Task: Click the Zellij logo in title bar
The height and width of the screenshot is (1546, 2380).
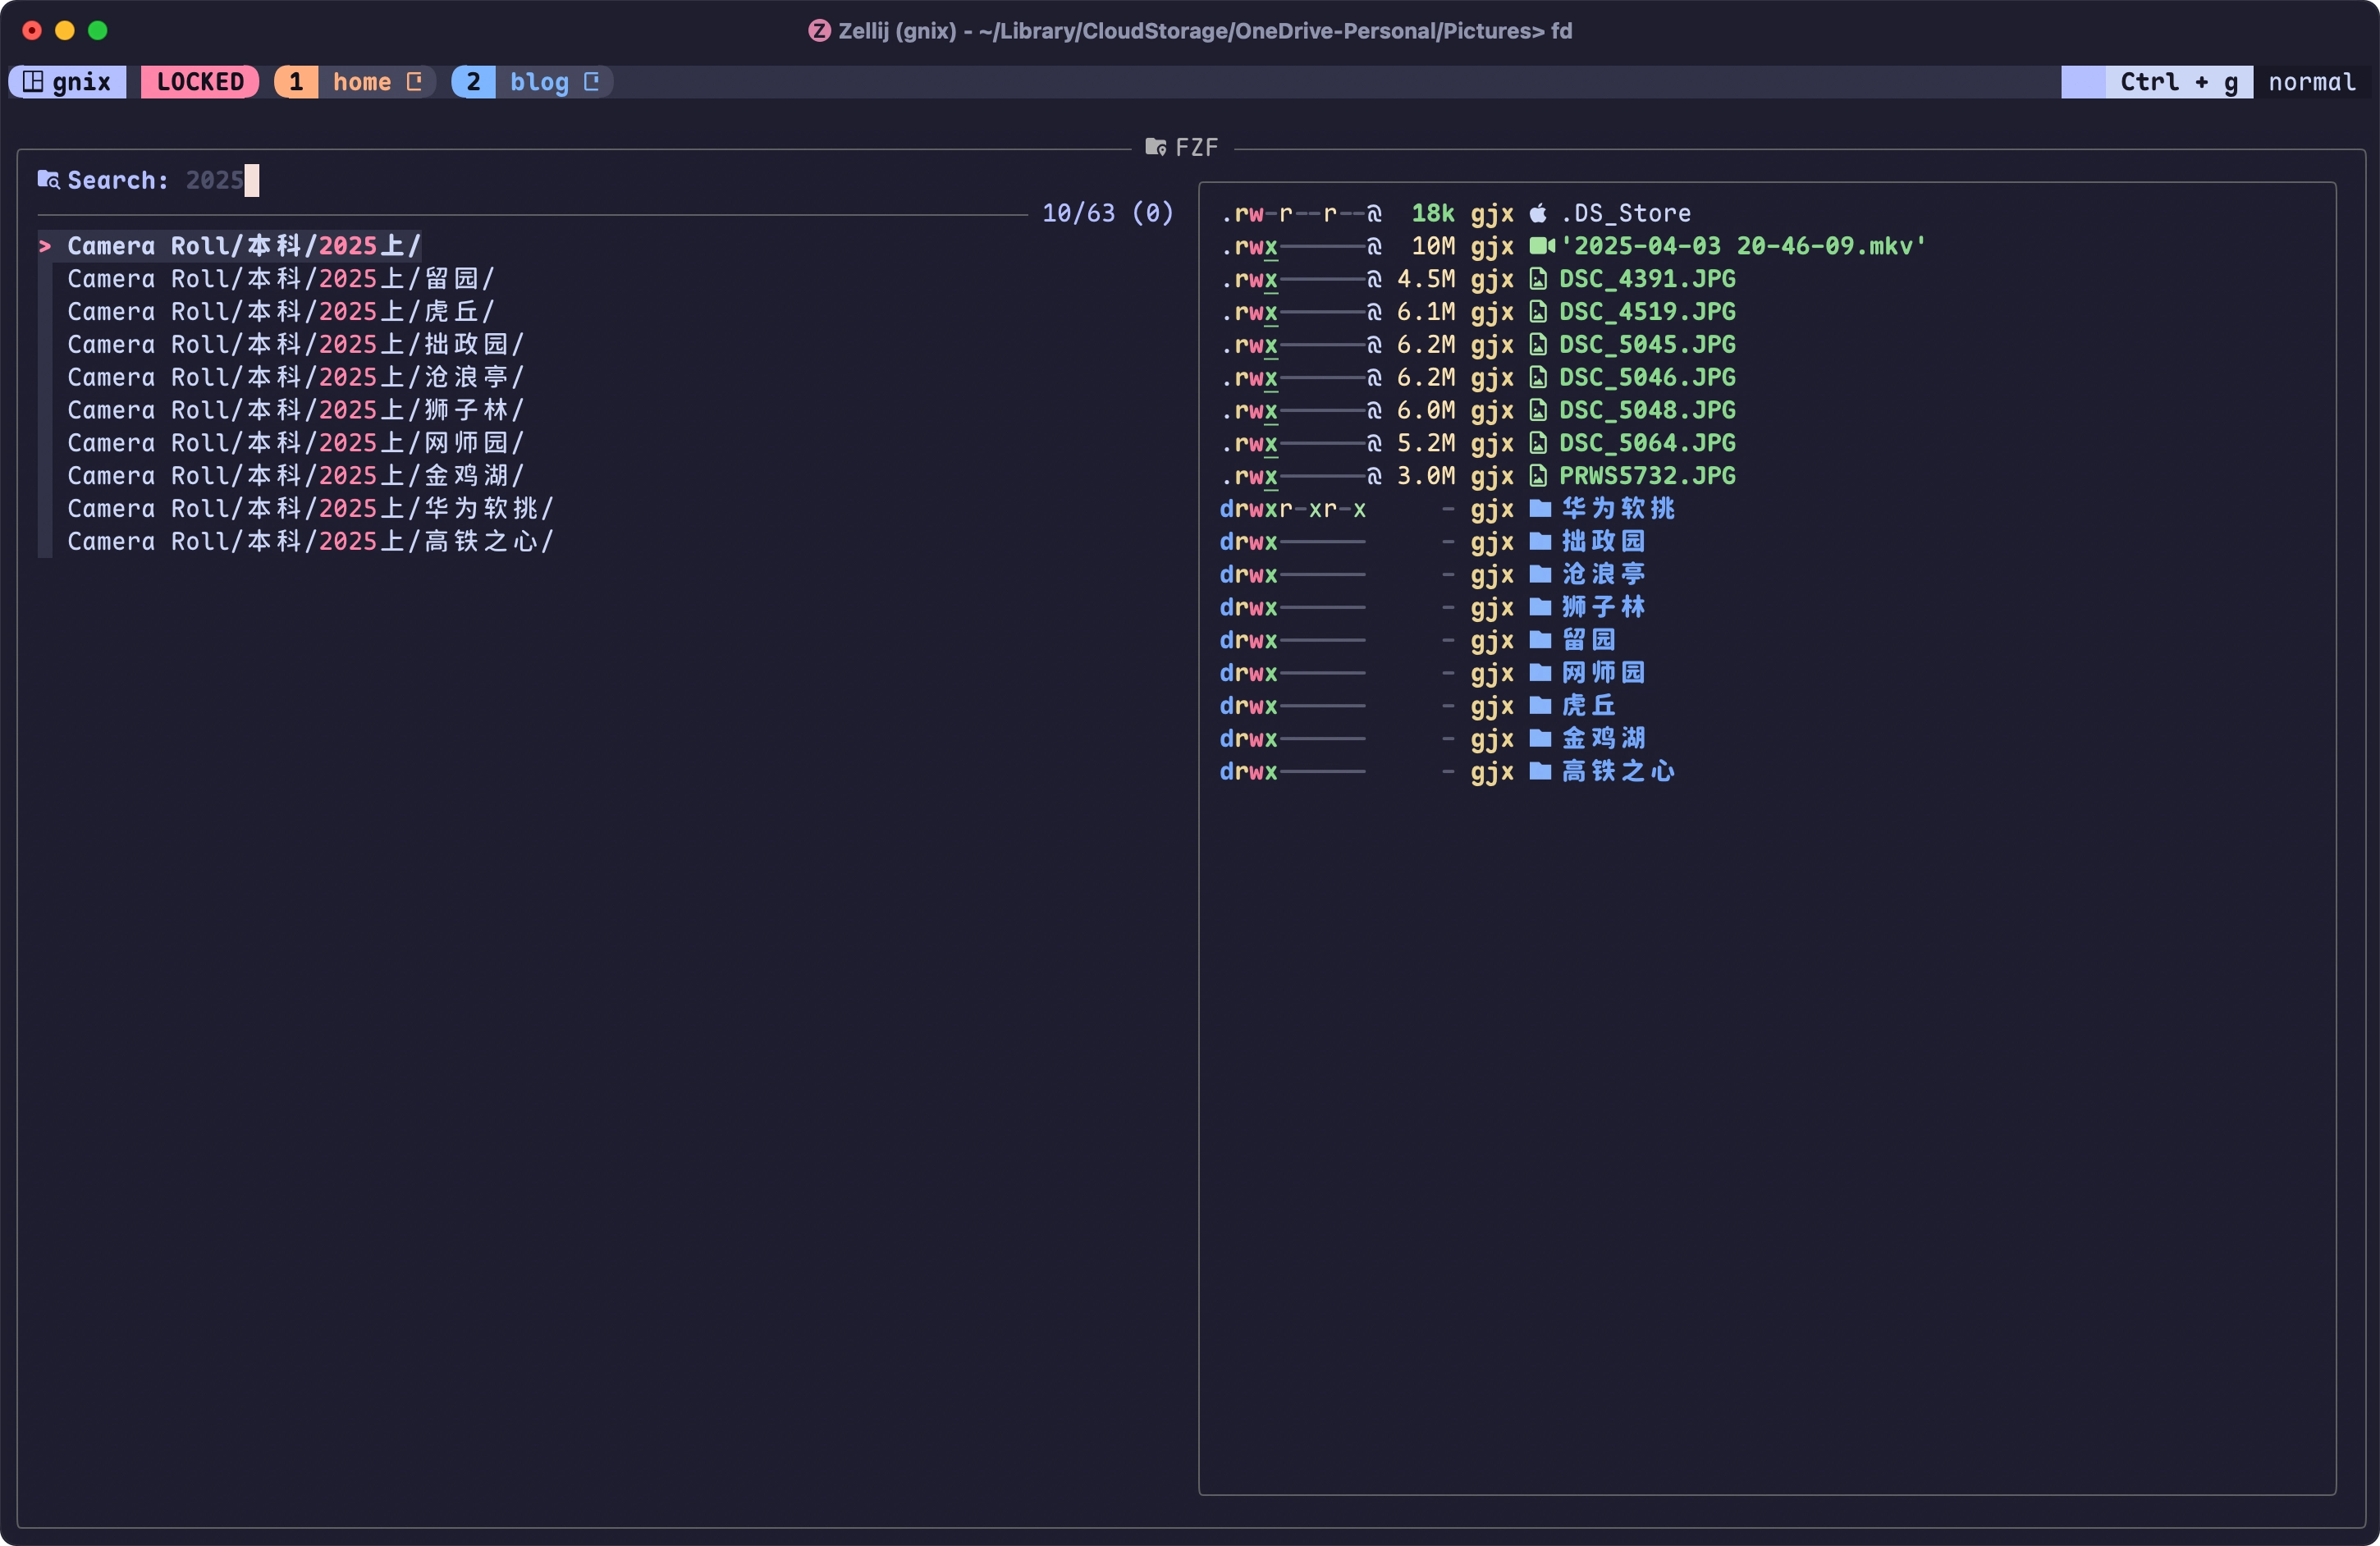Action: tap(819, 31)
